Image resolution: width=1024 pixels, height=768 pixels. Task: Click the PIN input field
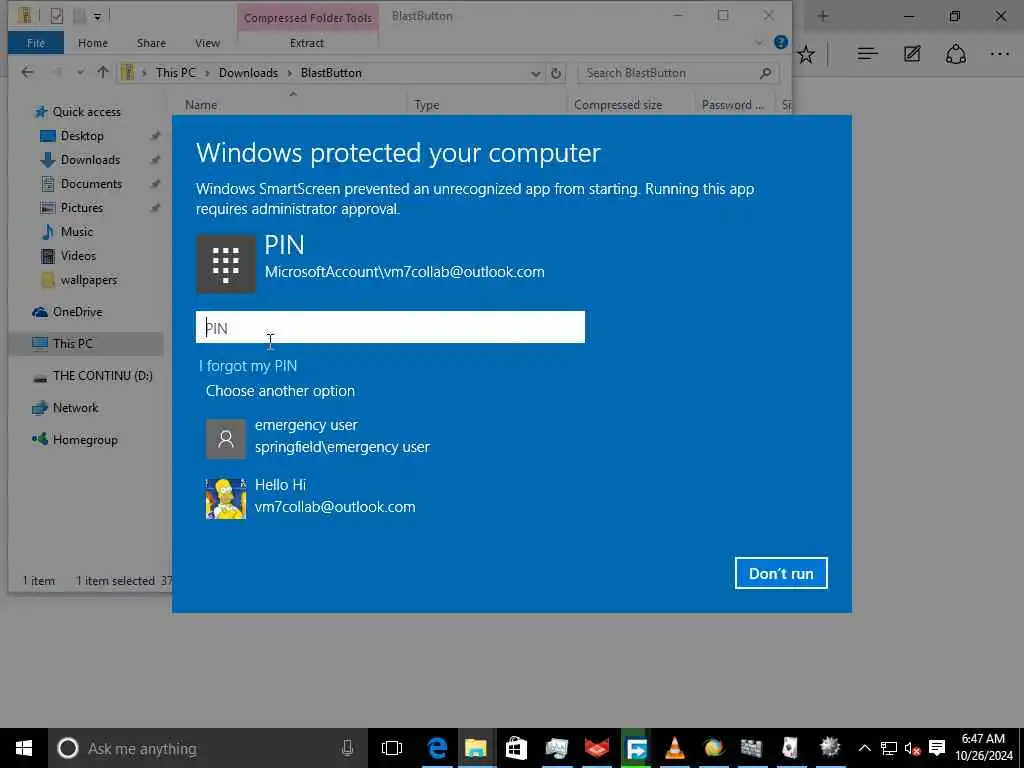click(390, 327)
